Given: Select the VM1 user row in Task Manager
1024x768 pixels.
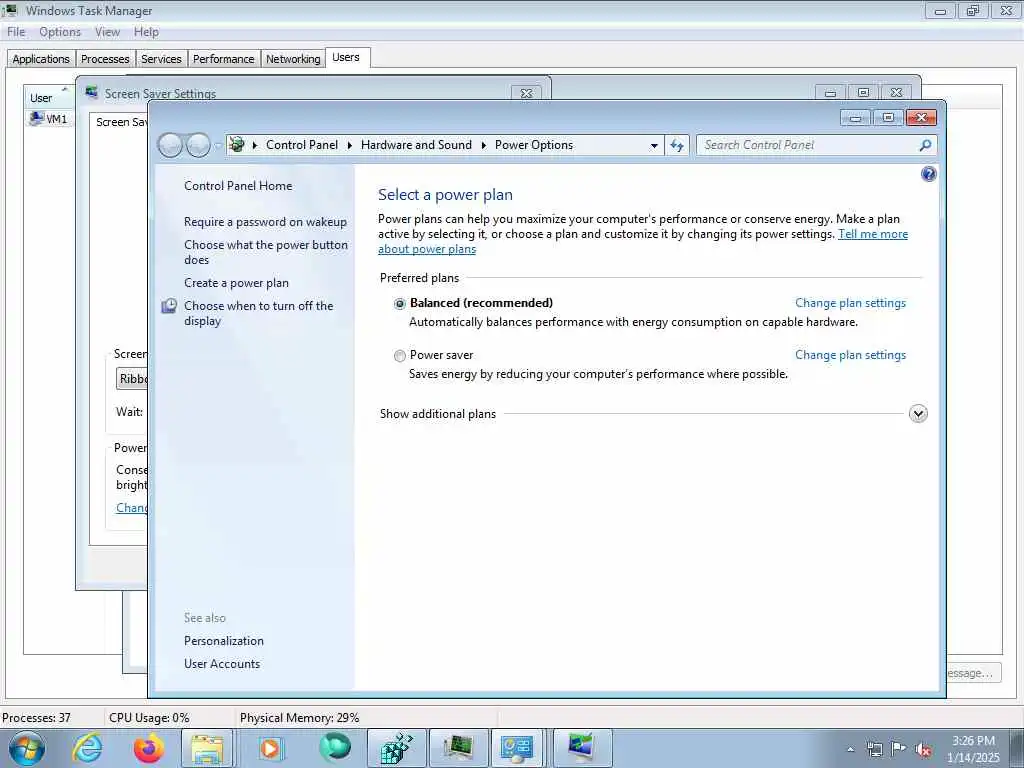Looking at the screenshot, I should pos(49,119).
